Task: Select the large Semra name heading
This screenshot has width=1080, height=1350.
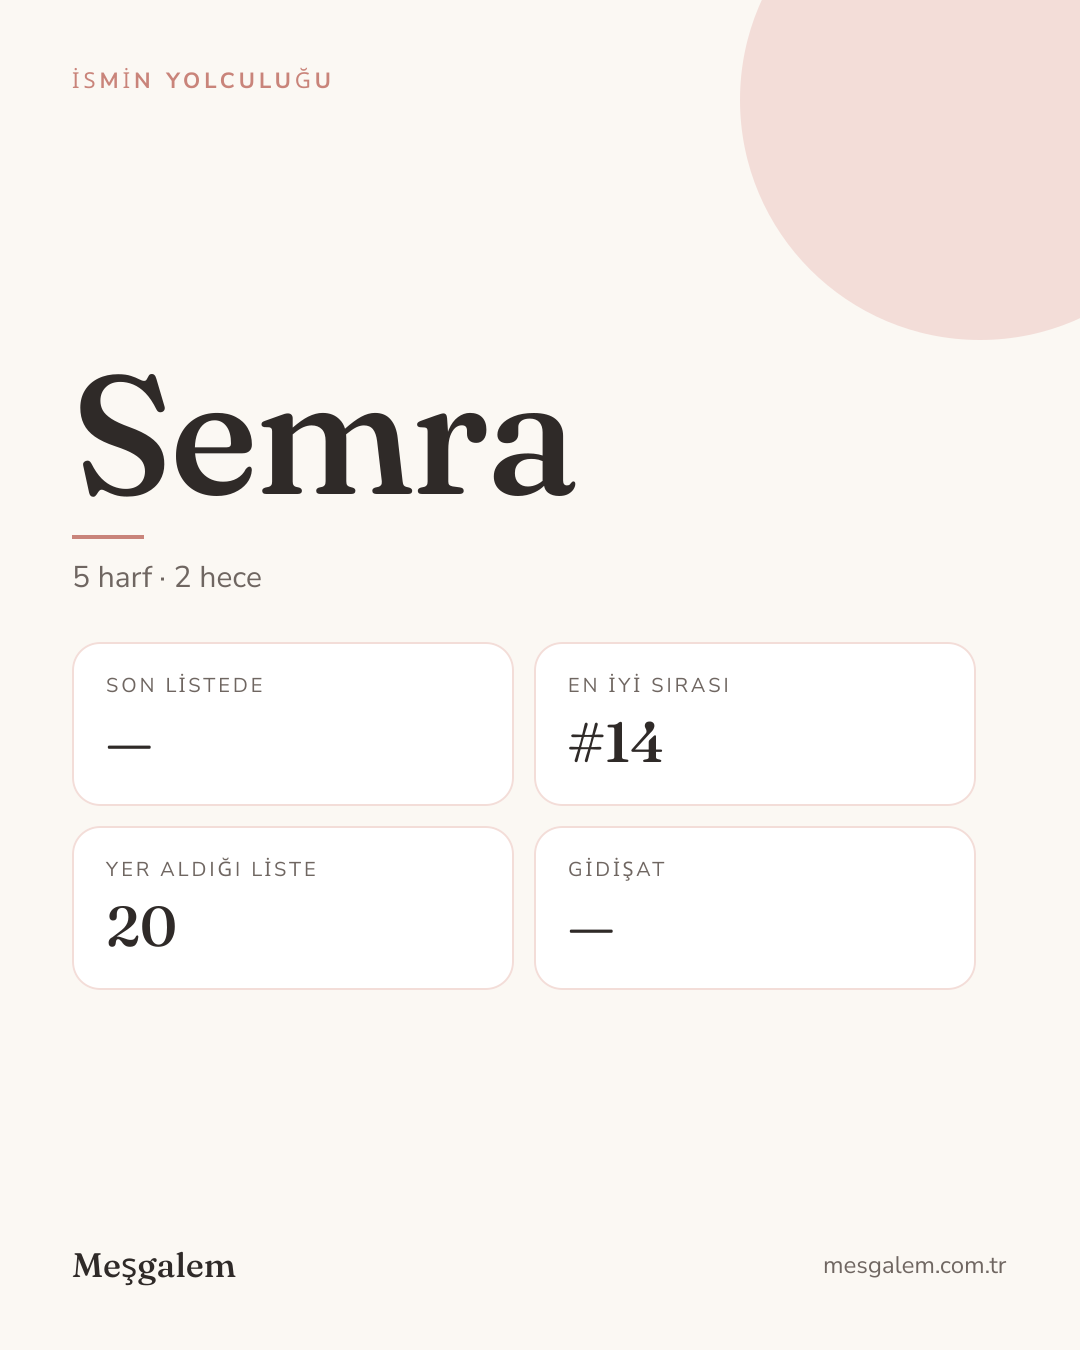Action: tap(326, 436)
